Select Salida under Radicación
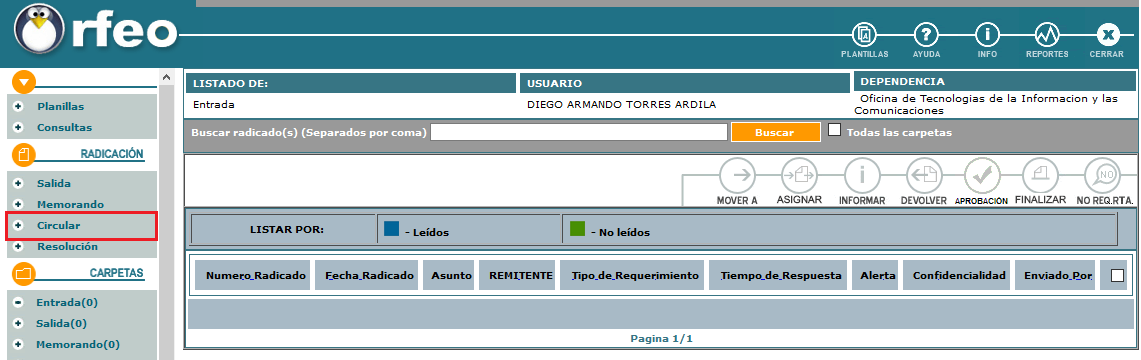 click(54, 183)
